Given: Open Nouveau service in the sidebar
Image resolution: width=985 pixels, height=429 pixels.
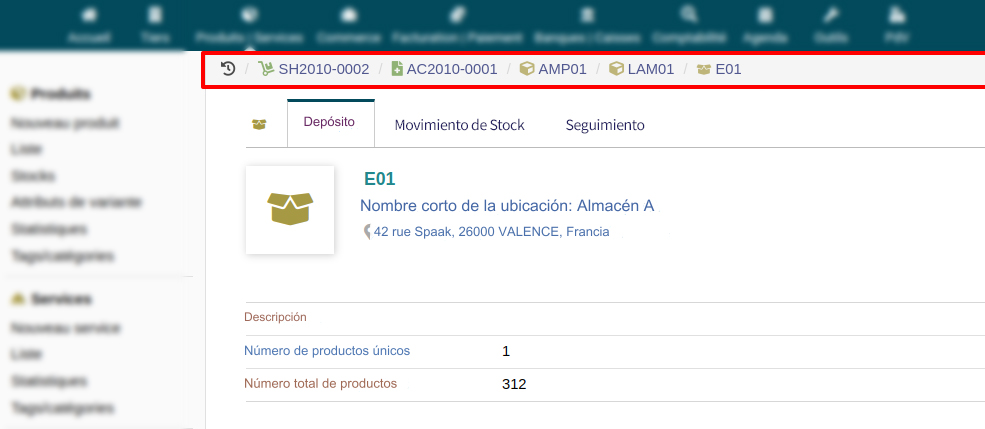Looking at the screenshot, I should coord(66,329).
